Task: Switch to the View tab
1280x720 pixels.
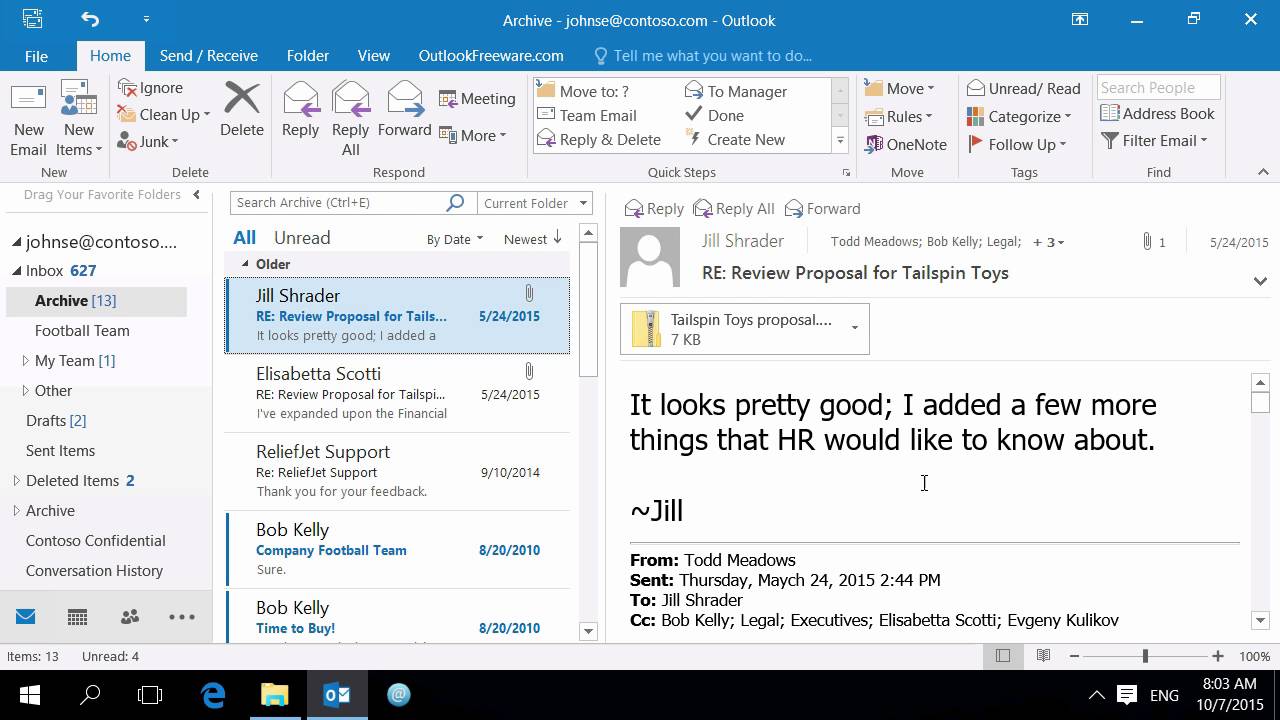Action: pos(374,56)
